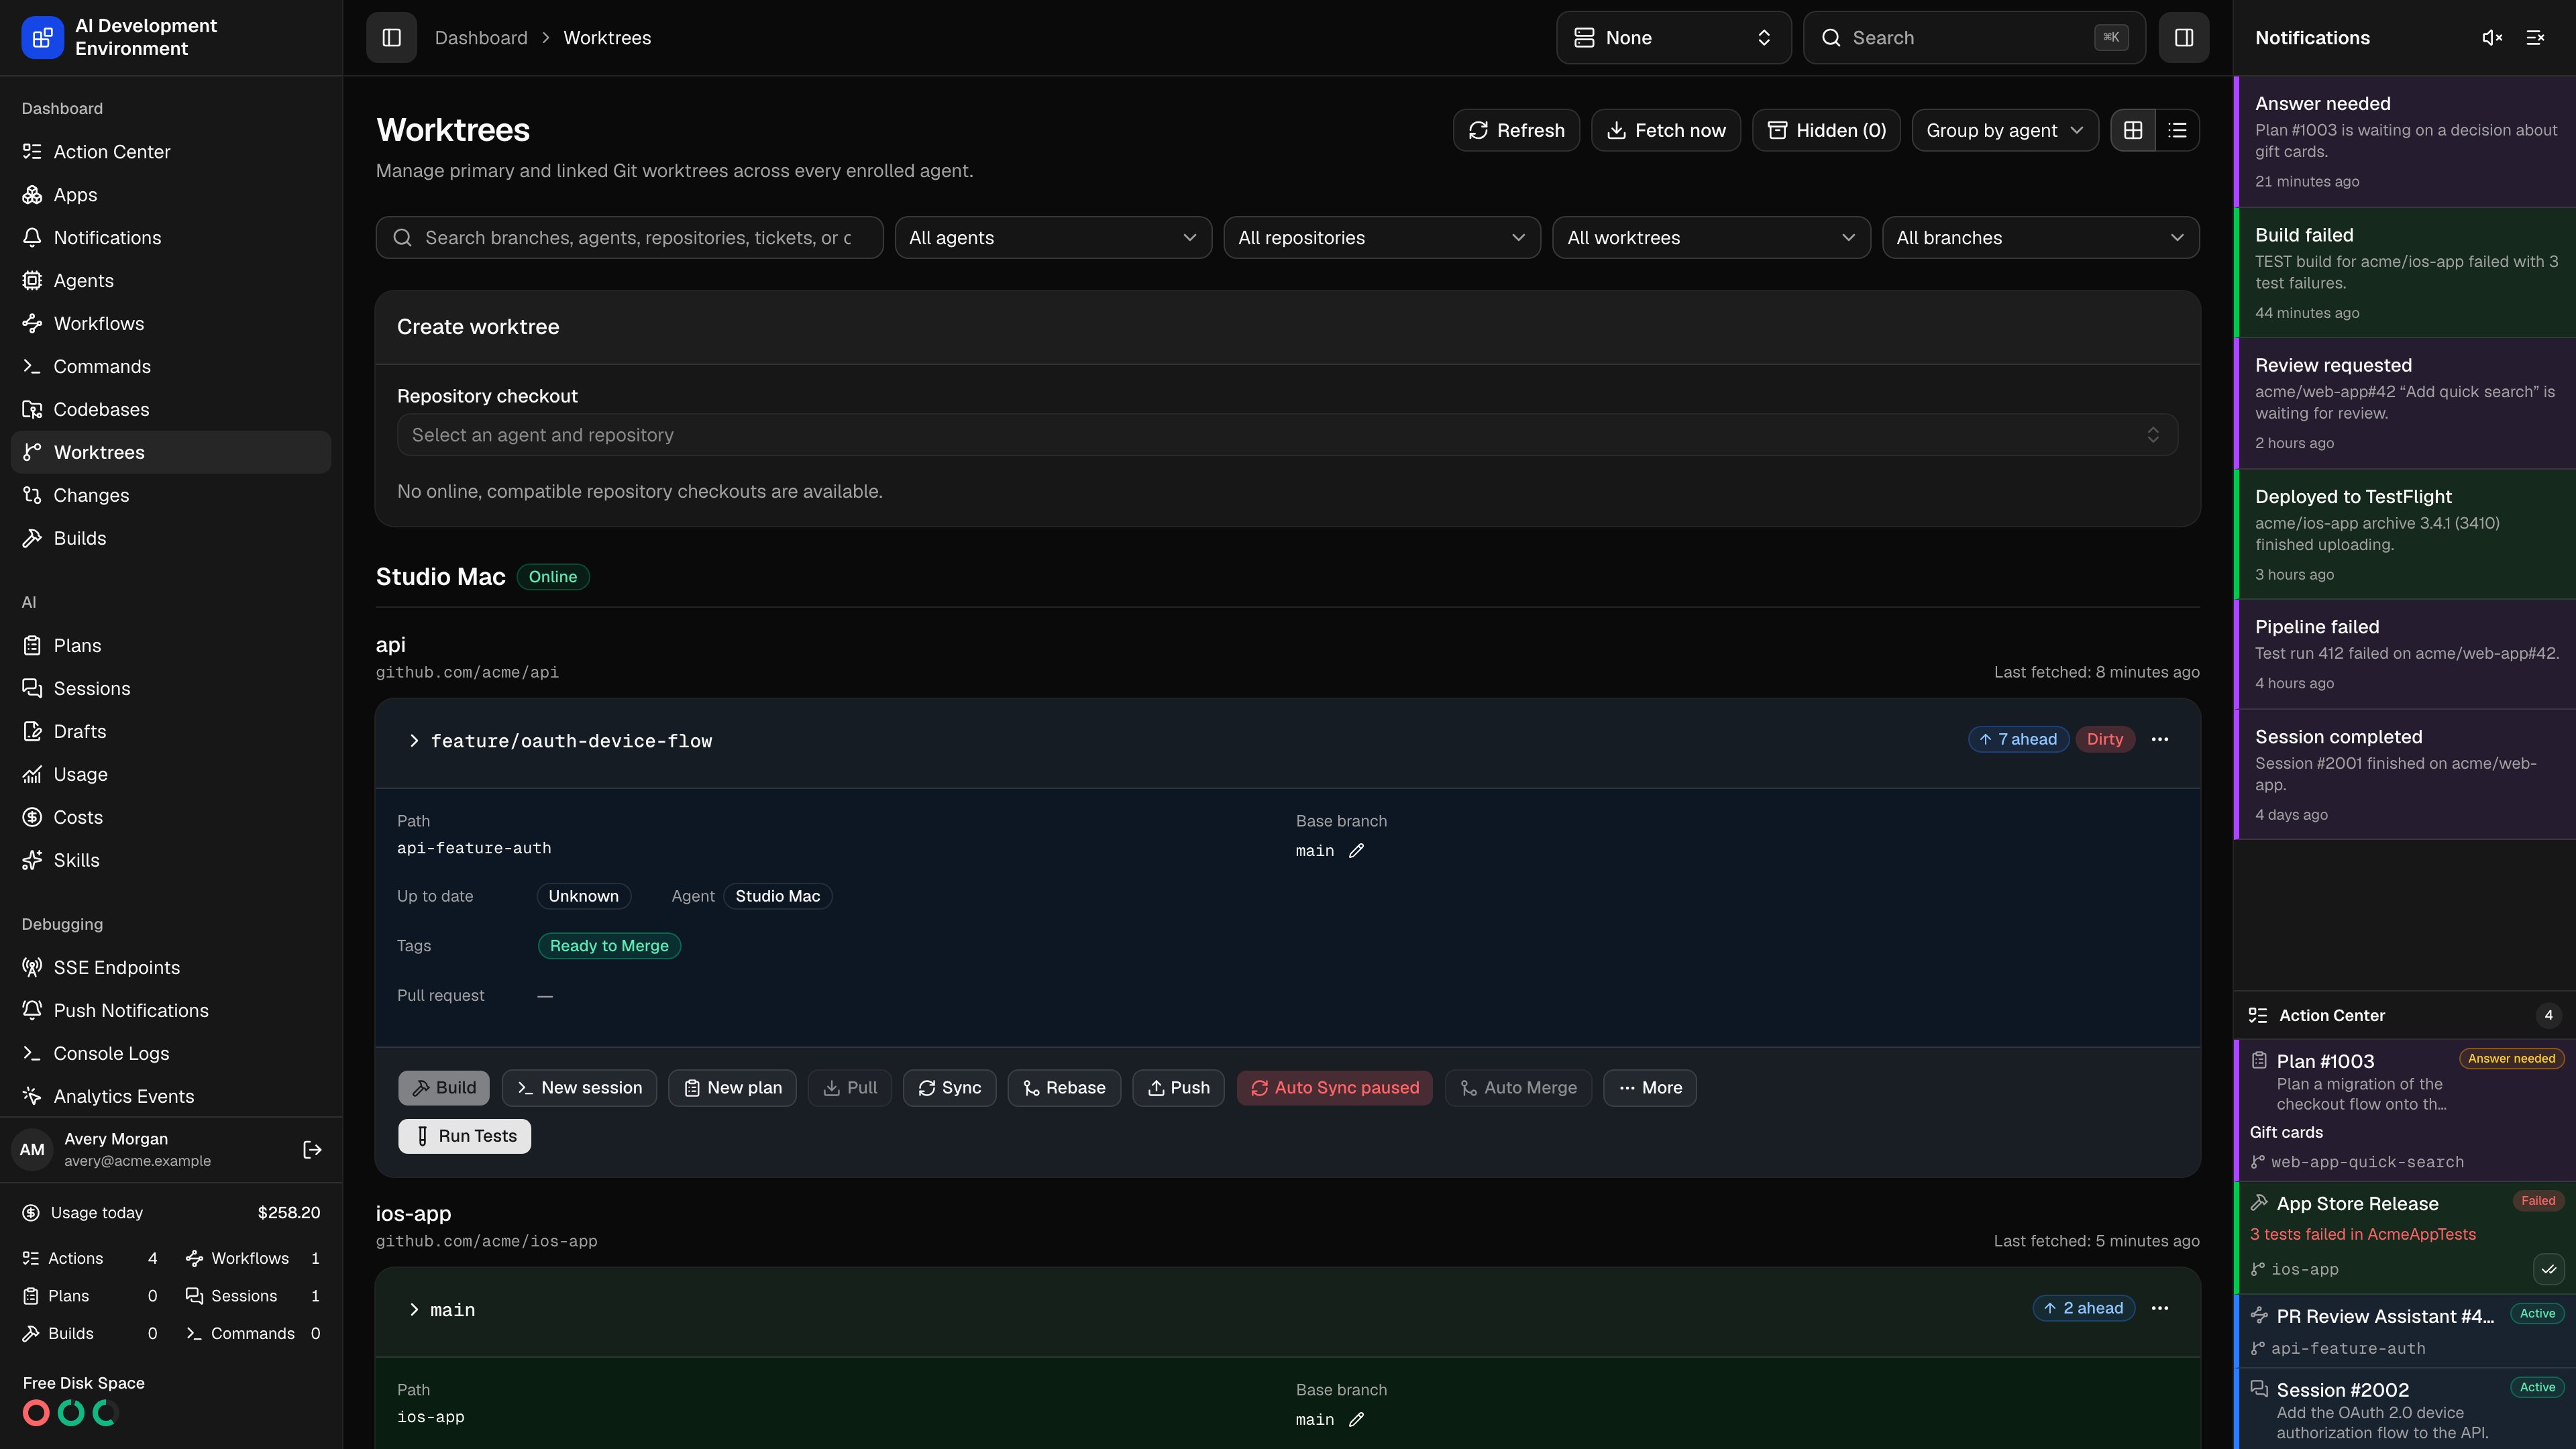Switch to list view of worktrees
The height and width of the screenshot is (1449, 2576).
pyautogui.click(x=2177, y=130)
